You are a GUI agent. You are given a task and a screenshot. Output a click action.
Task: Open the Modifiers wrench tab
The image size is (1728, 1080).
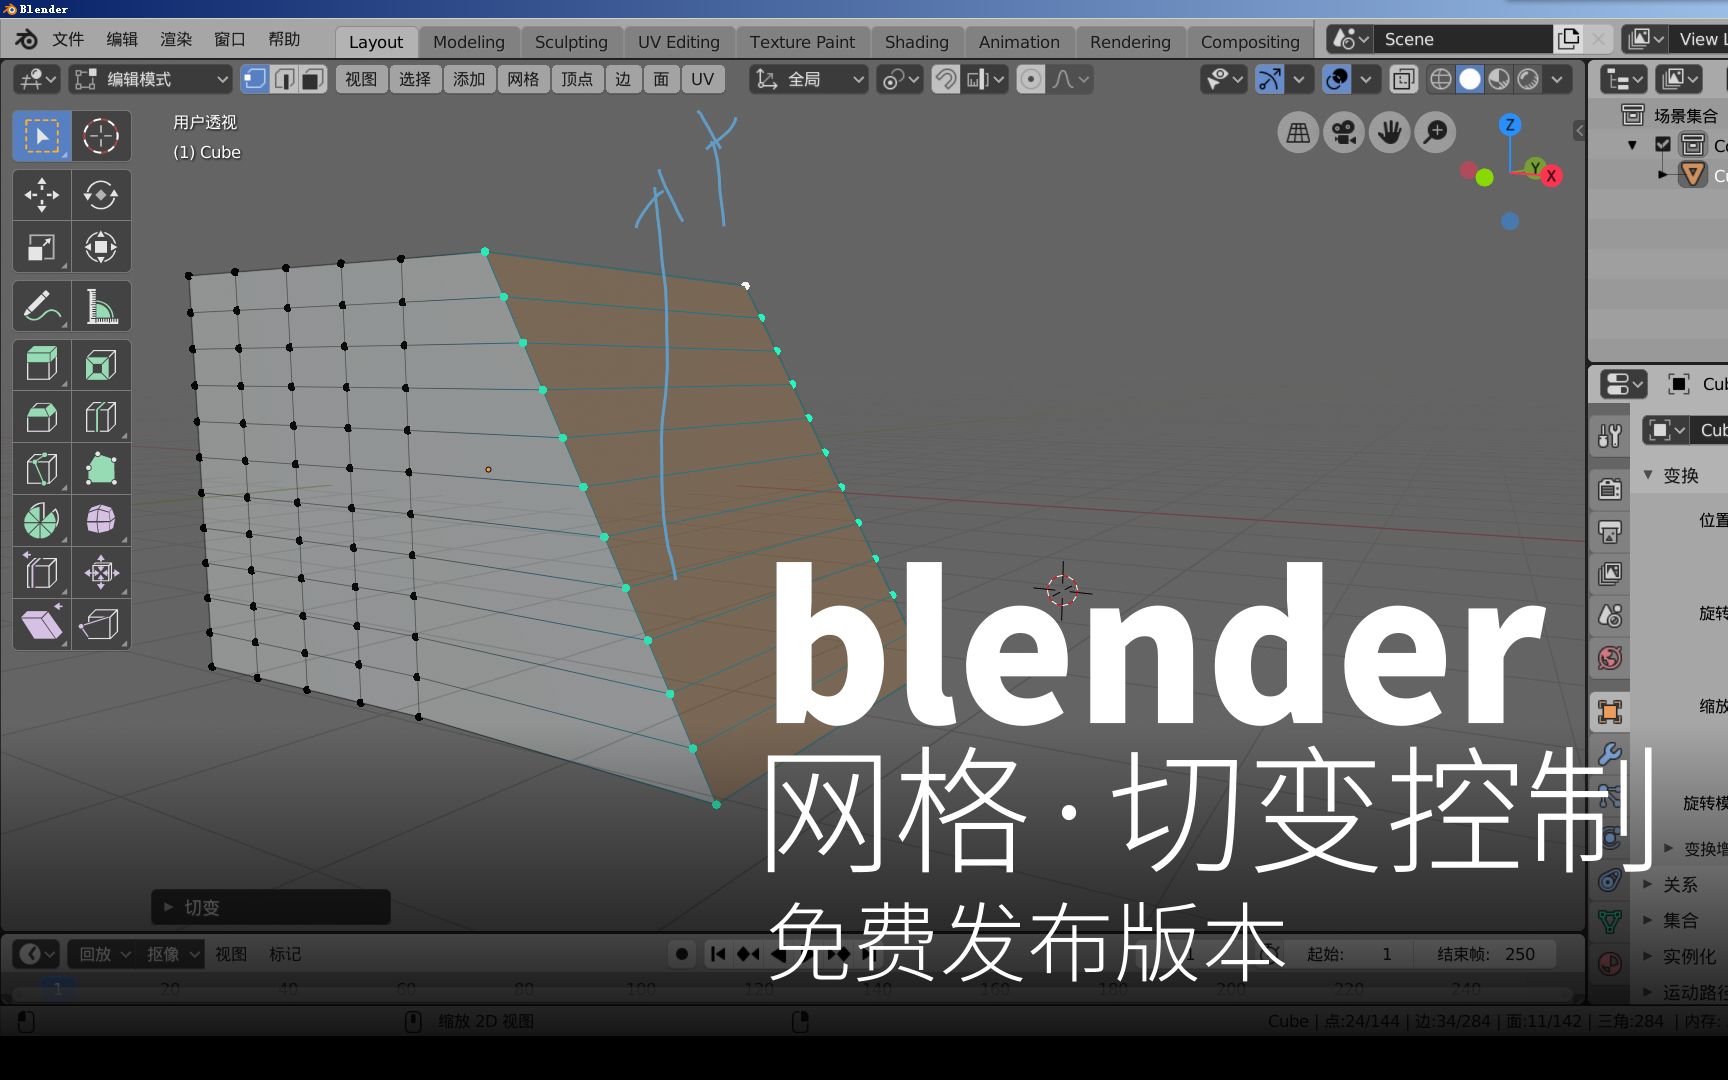point(1610,754)
